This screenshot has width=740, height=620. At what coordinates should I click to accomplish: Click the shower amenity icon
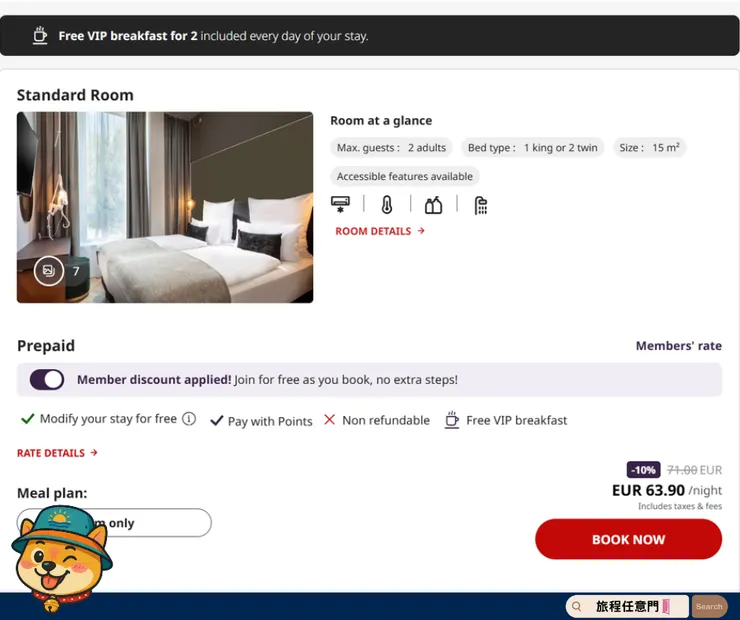point(480,205)
